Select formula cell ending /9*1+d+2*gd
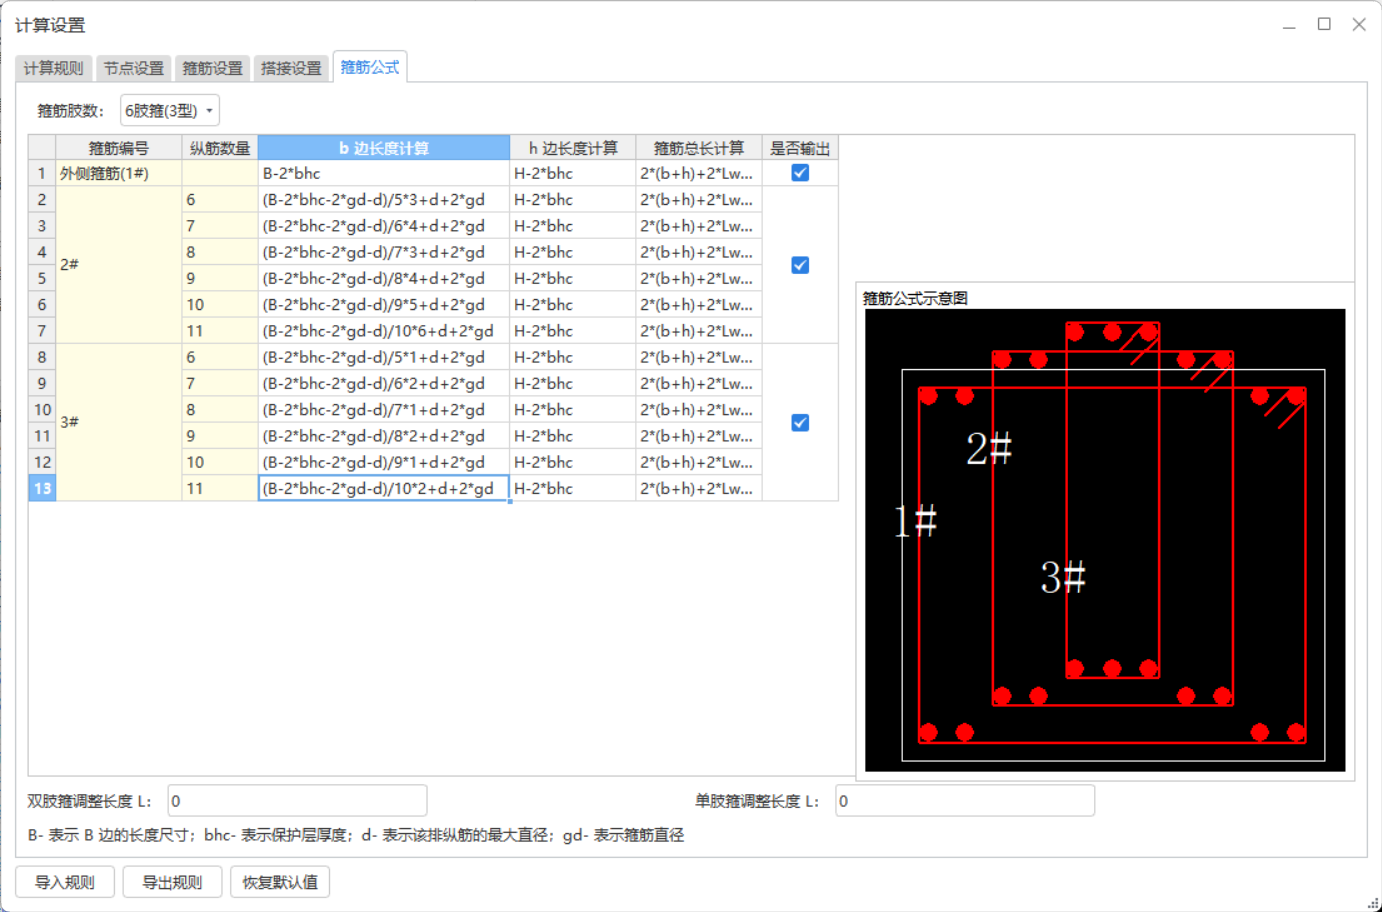1382x912 pixels. [x=384, y=462]
